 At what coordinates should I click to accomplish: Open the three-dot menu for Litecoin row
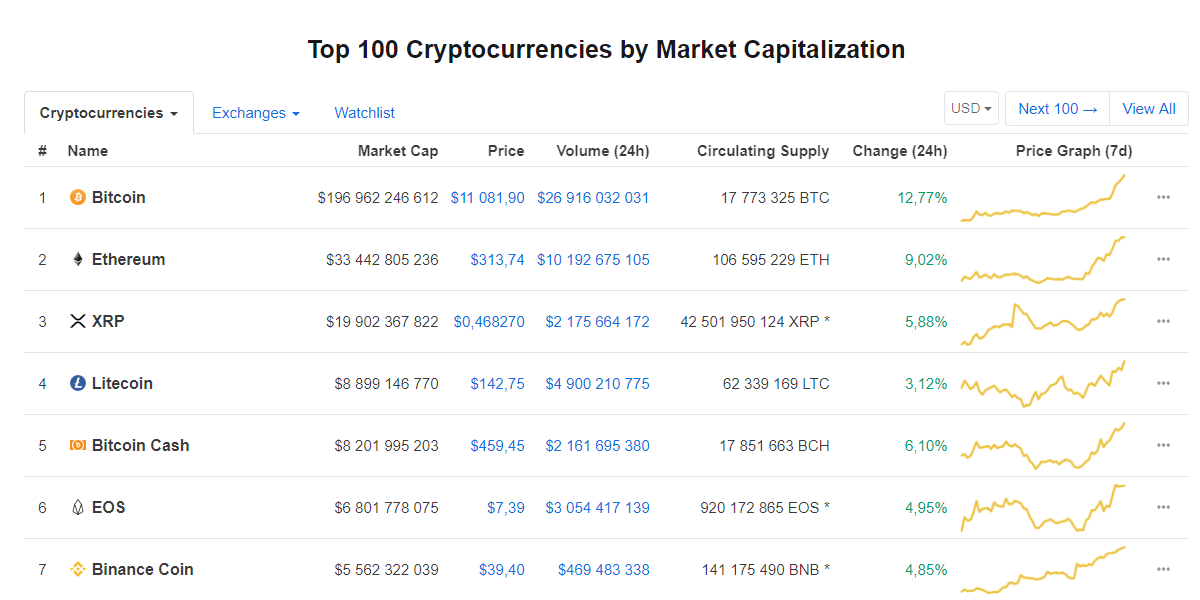click(1163, 384)
